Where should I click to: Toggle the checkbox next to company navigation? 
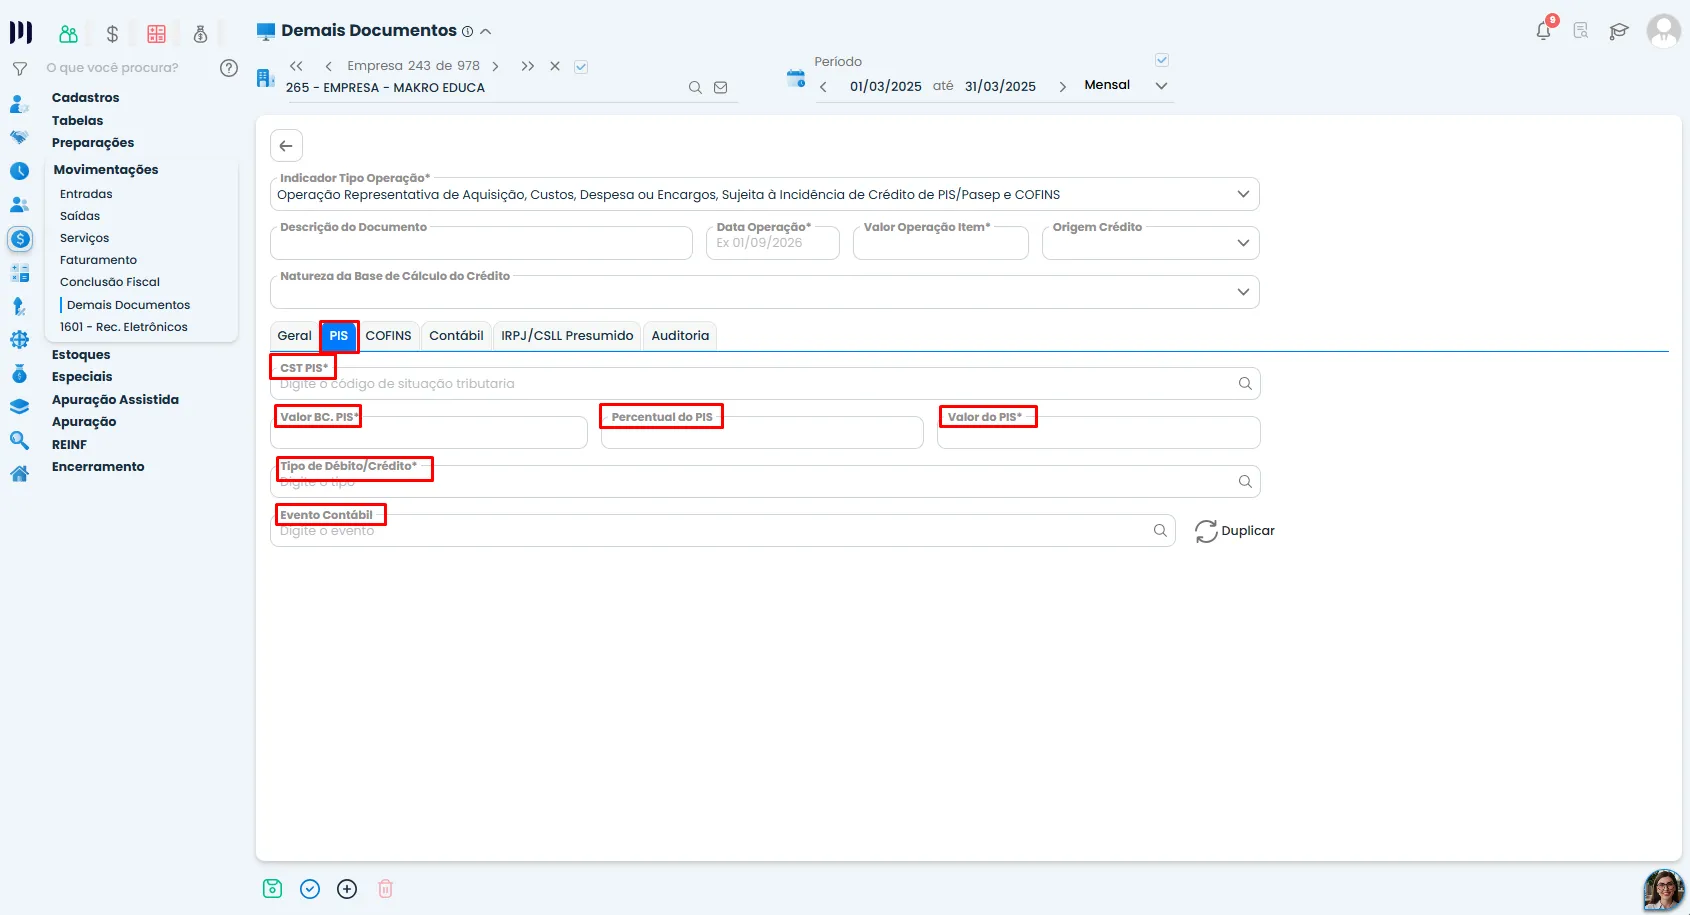tap(581, 67)
